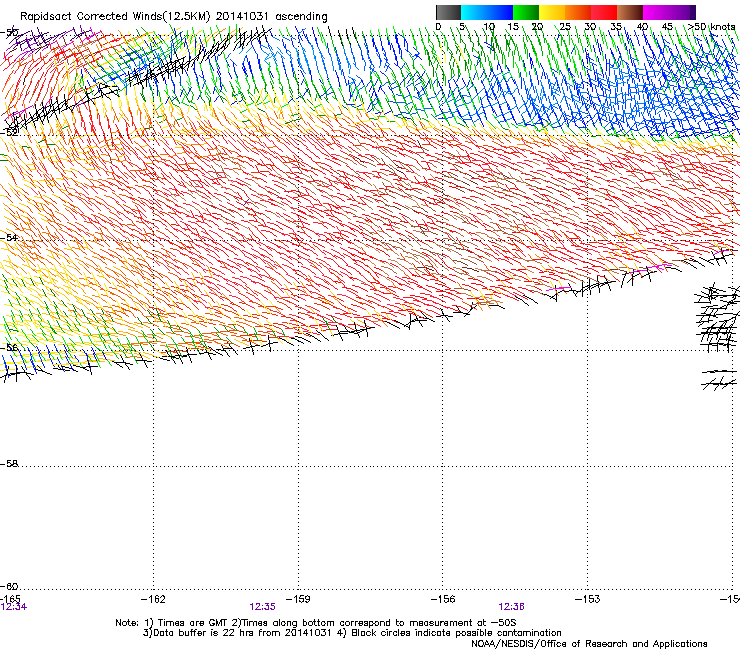Click the '40' label under the legend
Viewport: 740px width, 650px height.
[x=642, y=27]
